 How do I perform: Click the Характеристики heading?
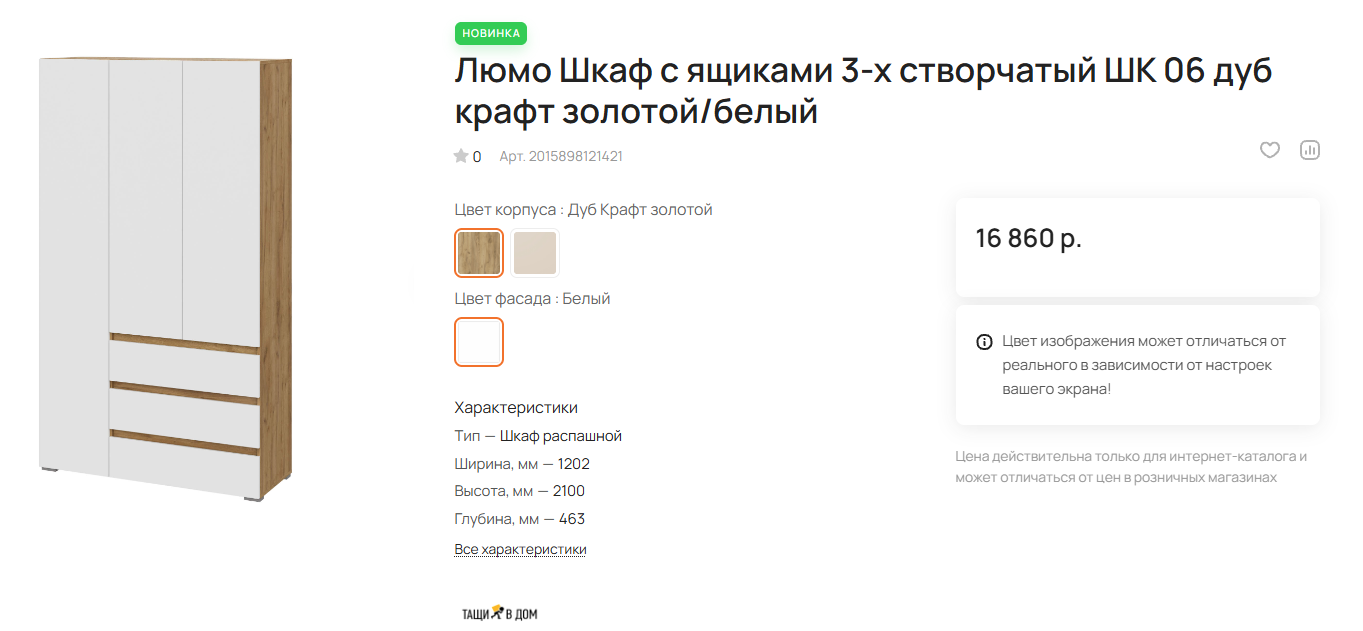516,408
